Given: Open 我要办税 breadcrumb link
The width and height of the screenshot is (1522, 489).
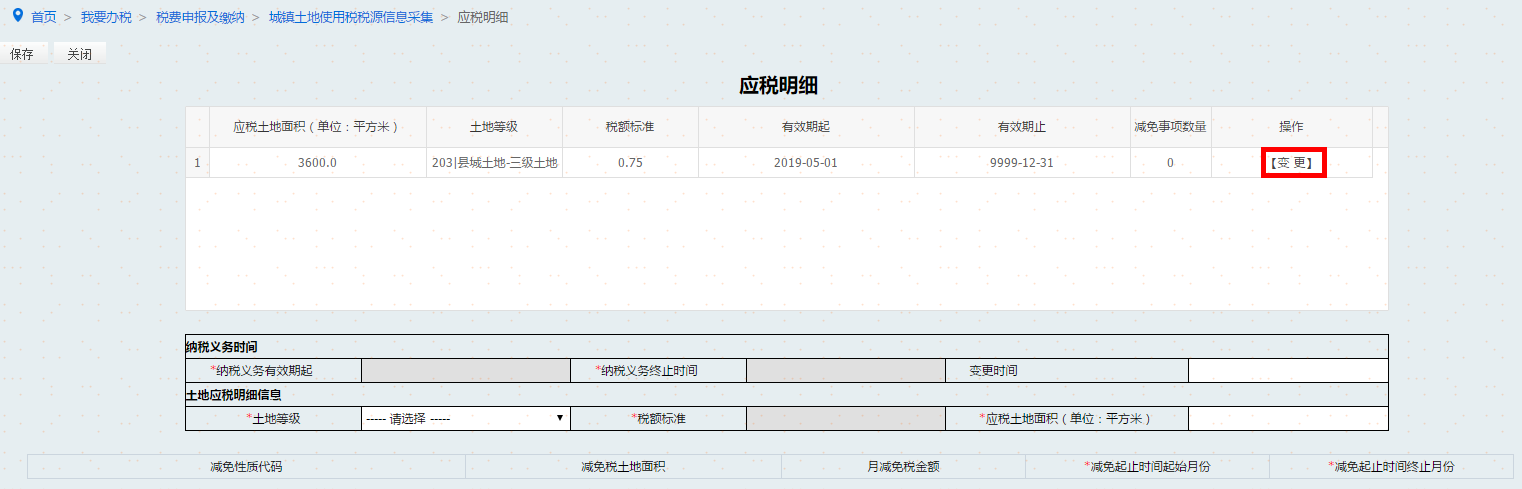Looking at the screenshot, I should (106, 18).
